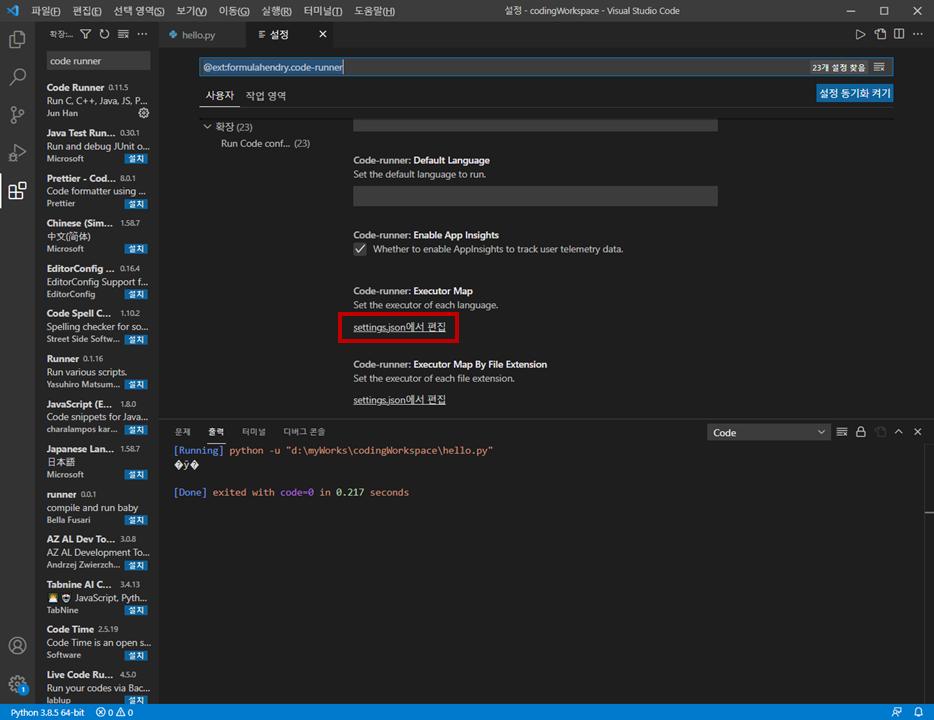934x720 pixels.
Task: Open the 보기(V) menu
Action: pyautogui.click(x=192, y=11)
